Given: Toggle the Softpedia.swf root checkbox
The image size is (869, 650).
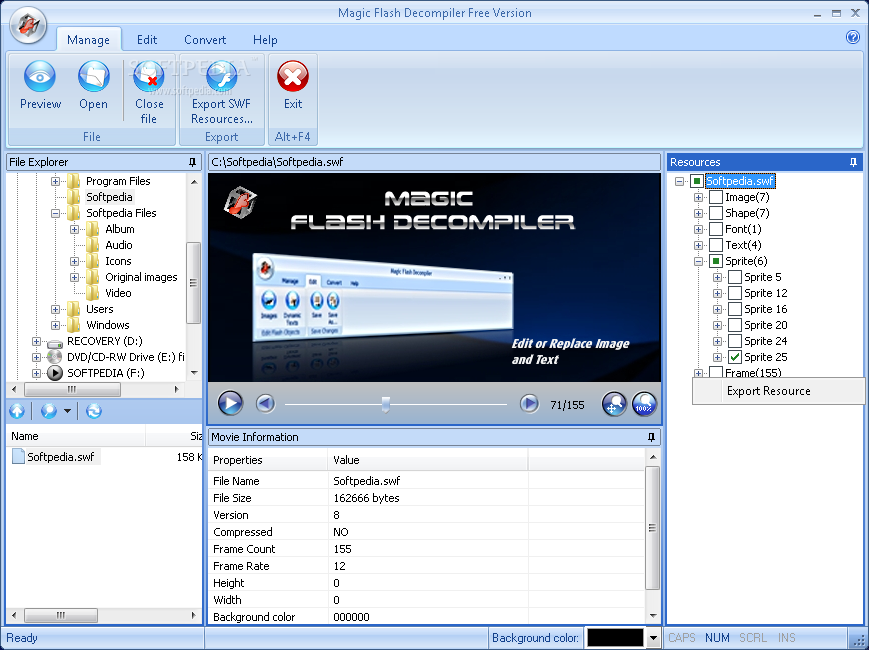Looking at the screenshot, I should 697,181.
